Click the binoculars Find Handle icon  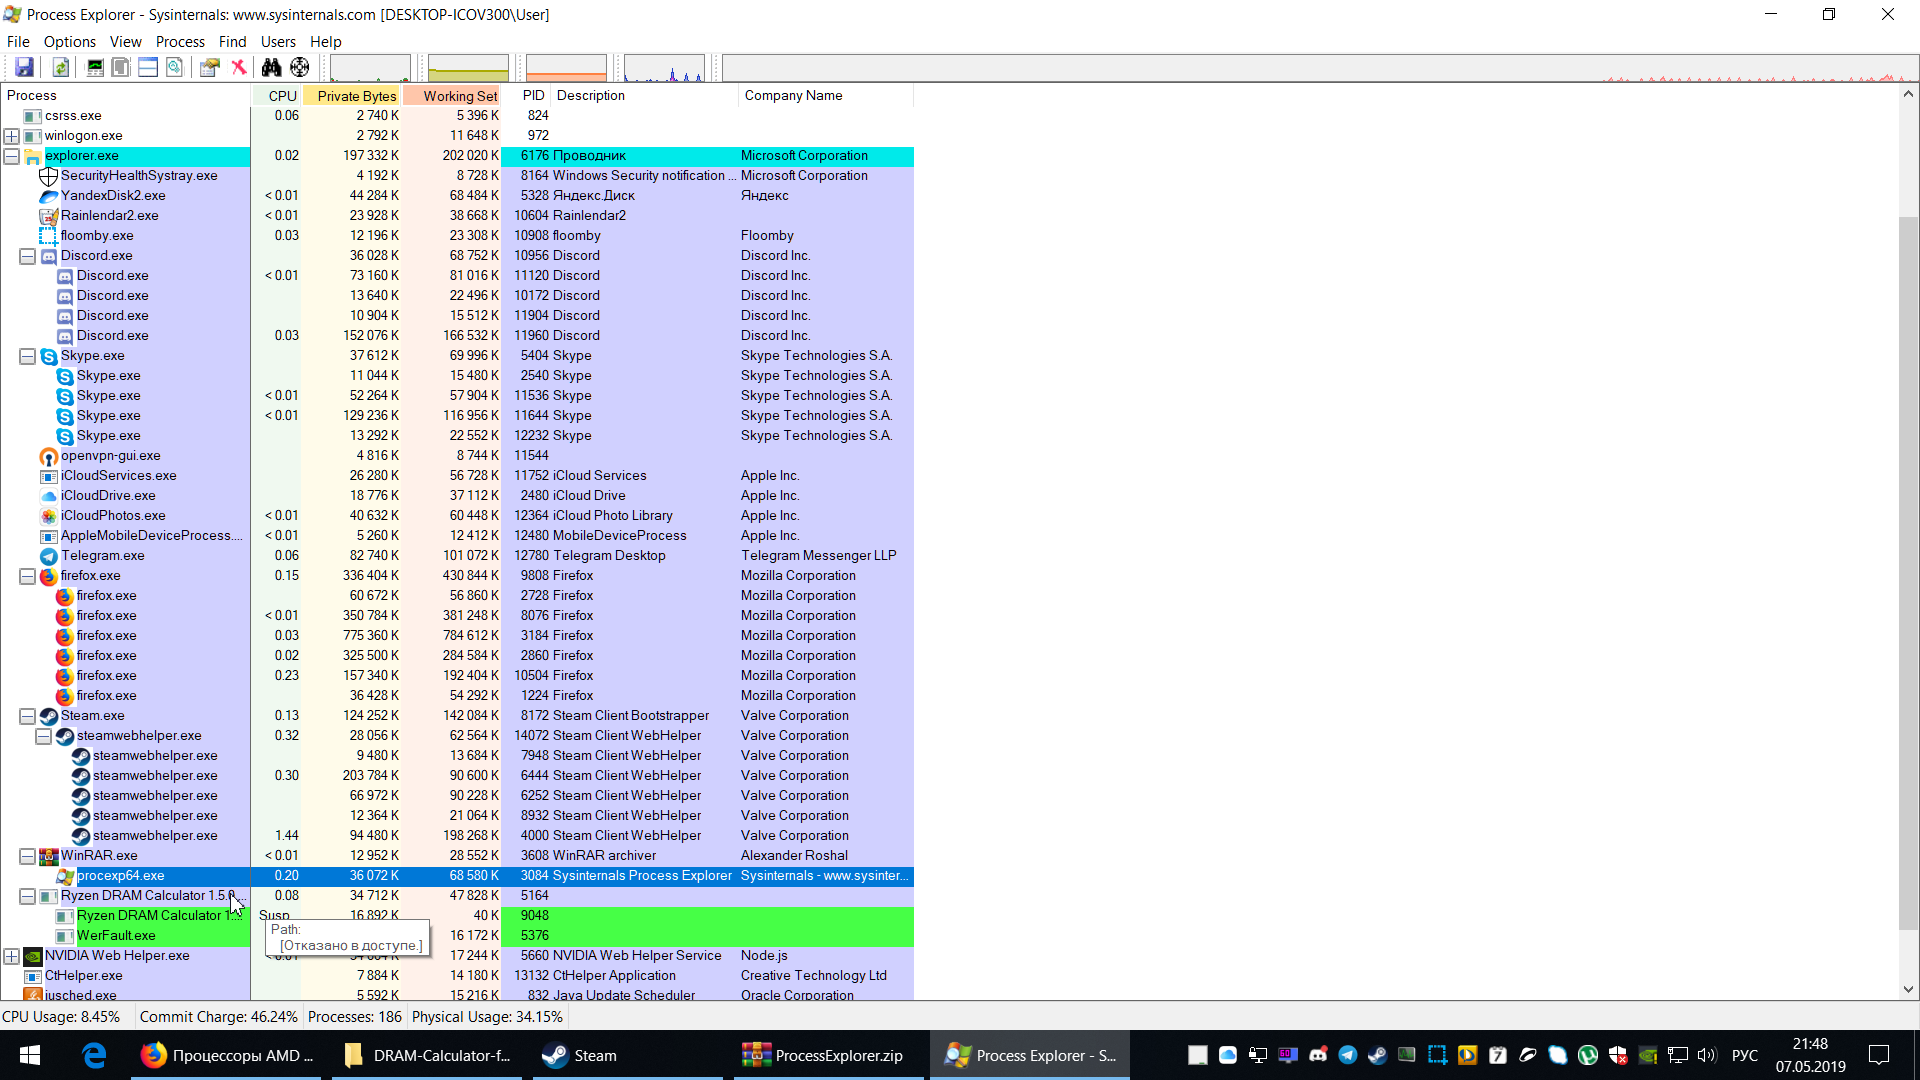coord(271,67)
